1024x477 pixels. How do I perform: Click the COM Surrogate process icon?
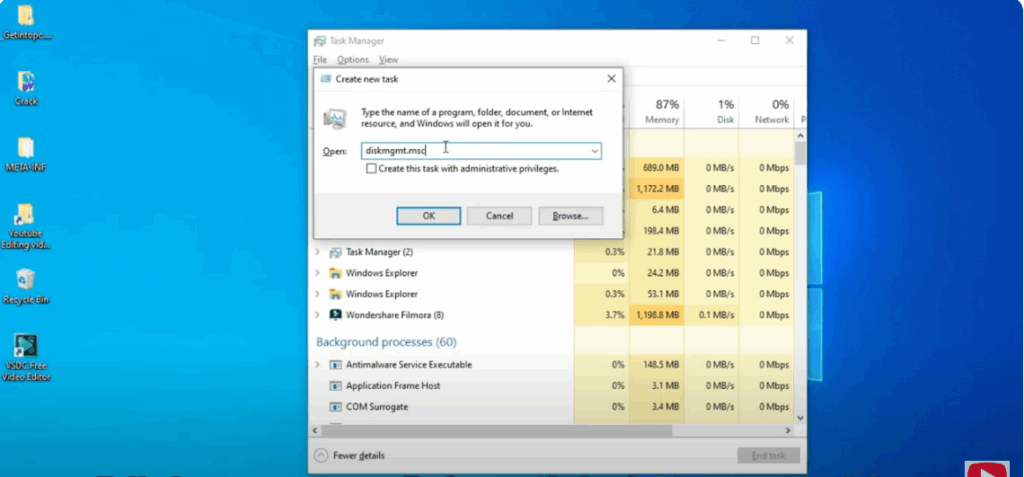click(x=335, y=407)
